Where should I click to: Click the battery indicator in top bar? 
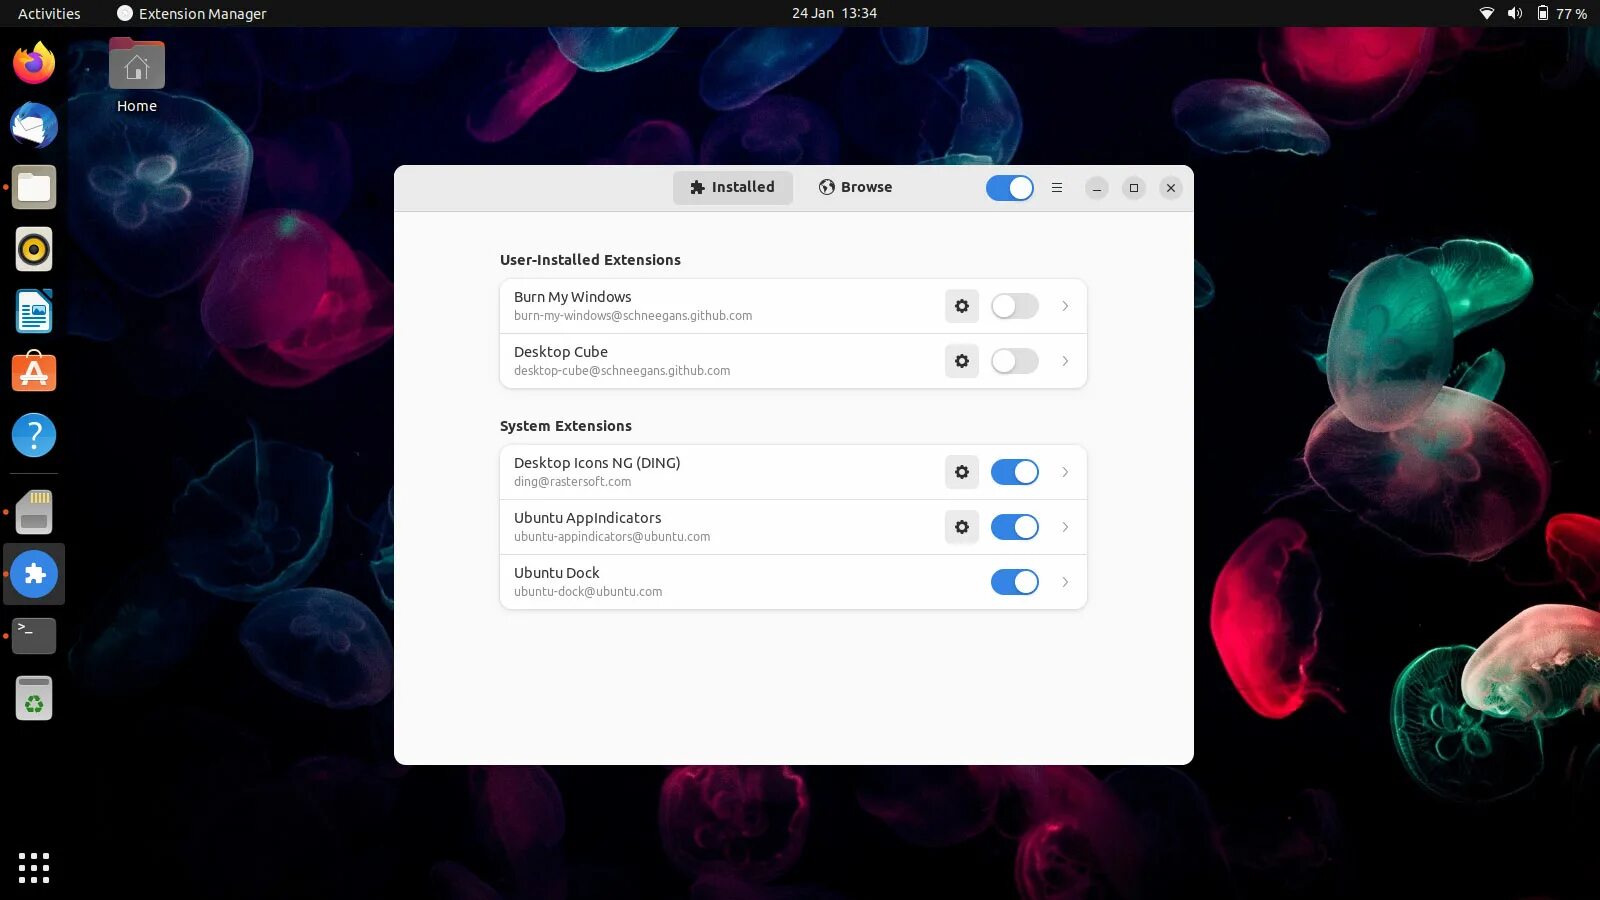pos(1562,14)
